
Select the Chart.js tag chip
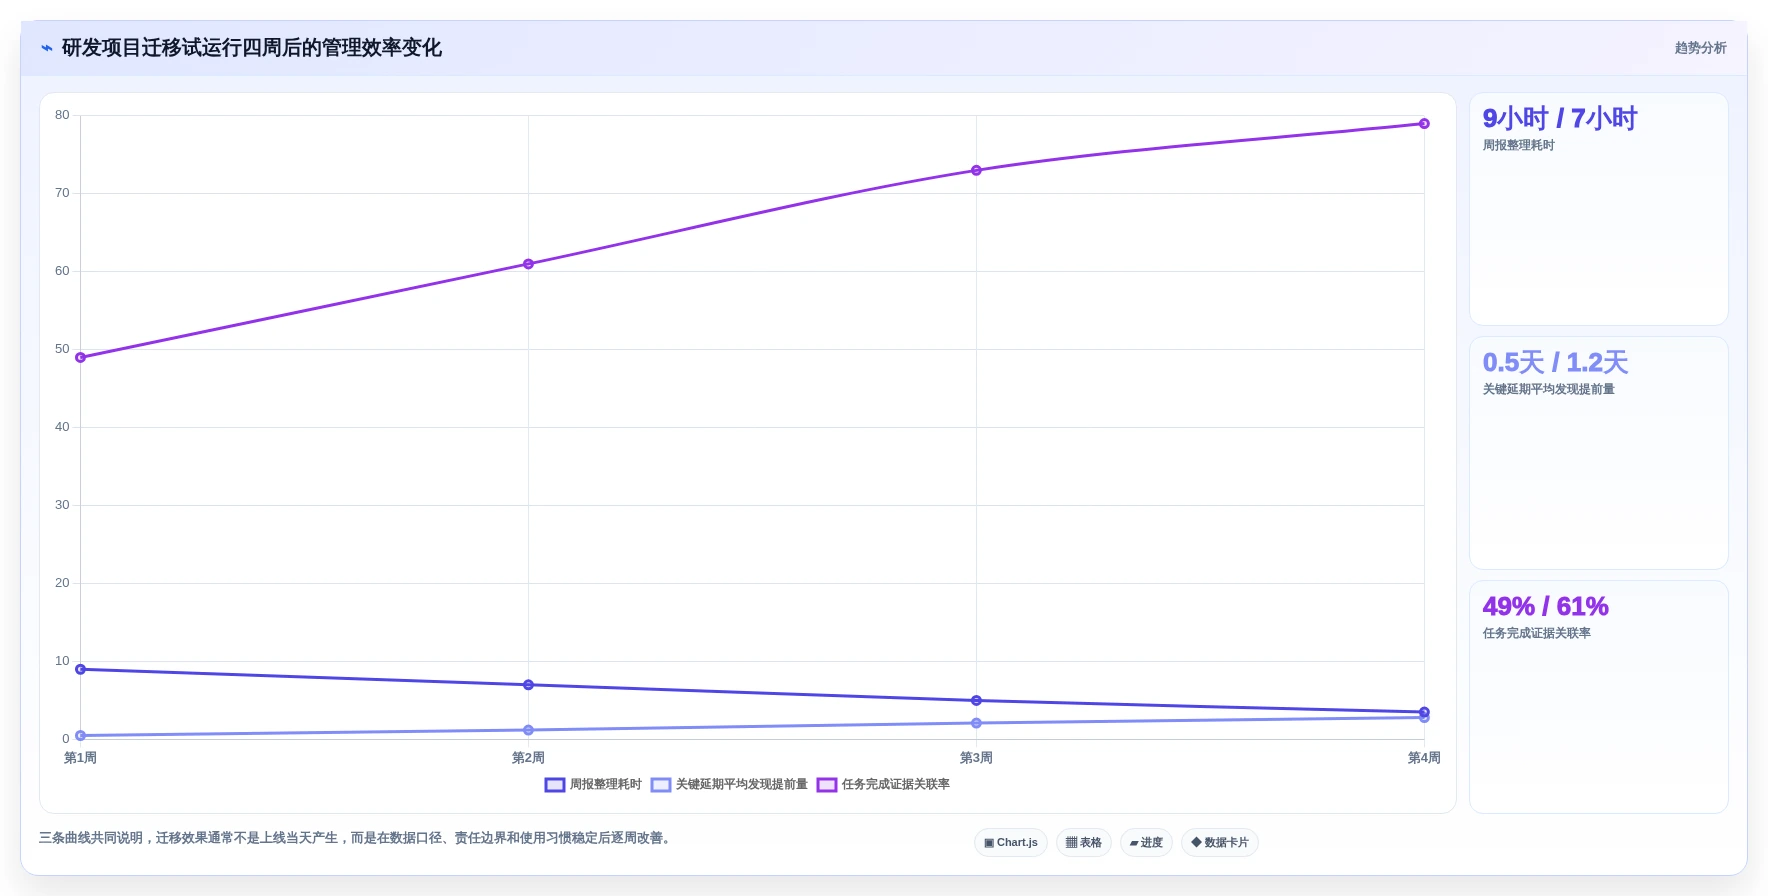click(x=1011, y=843)
